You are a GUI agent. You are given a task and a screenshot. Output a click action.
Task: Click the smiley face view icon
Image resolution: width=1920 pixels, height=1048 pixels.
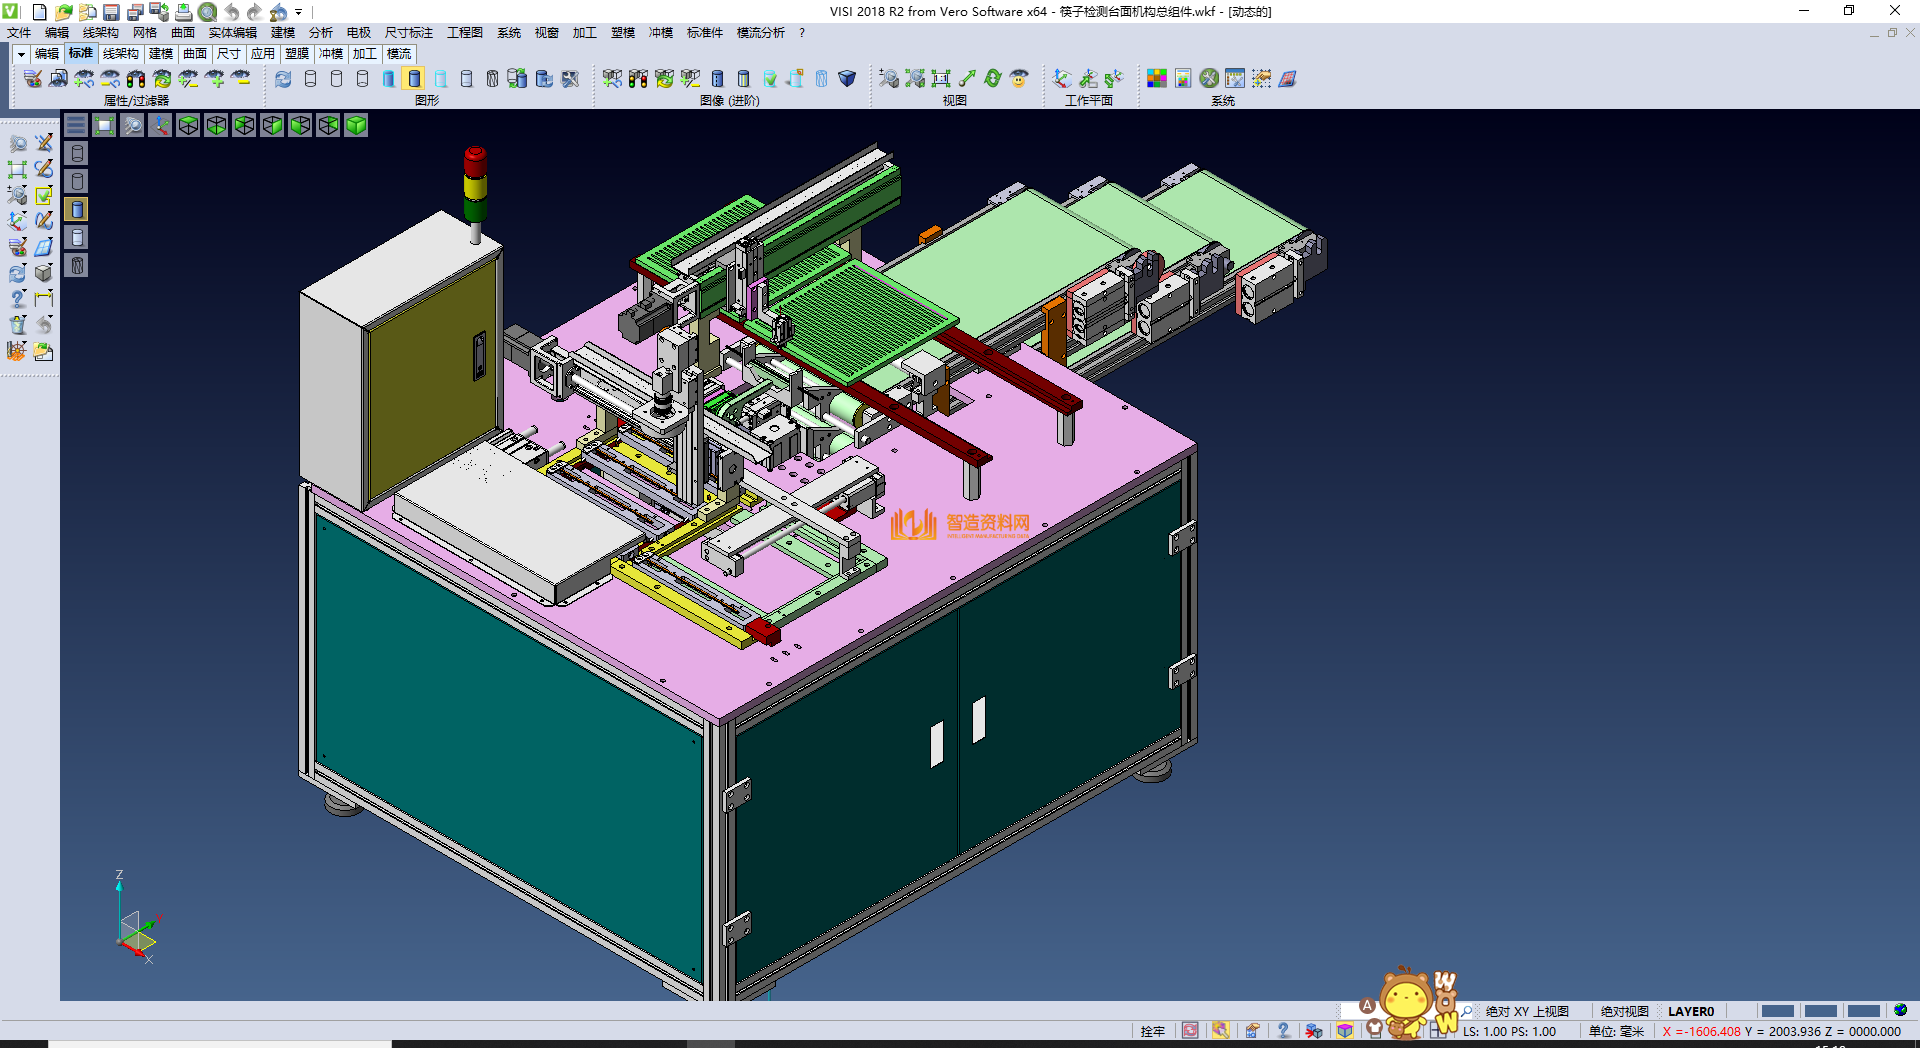[1019, 78]
